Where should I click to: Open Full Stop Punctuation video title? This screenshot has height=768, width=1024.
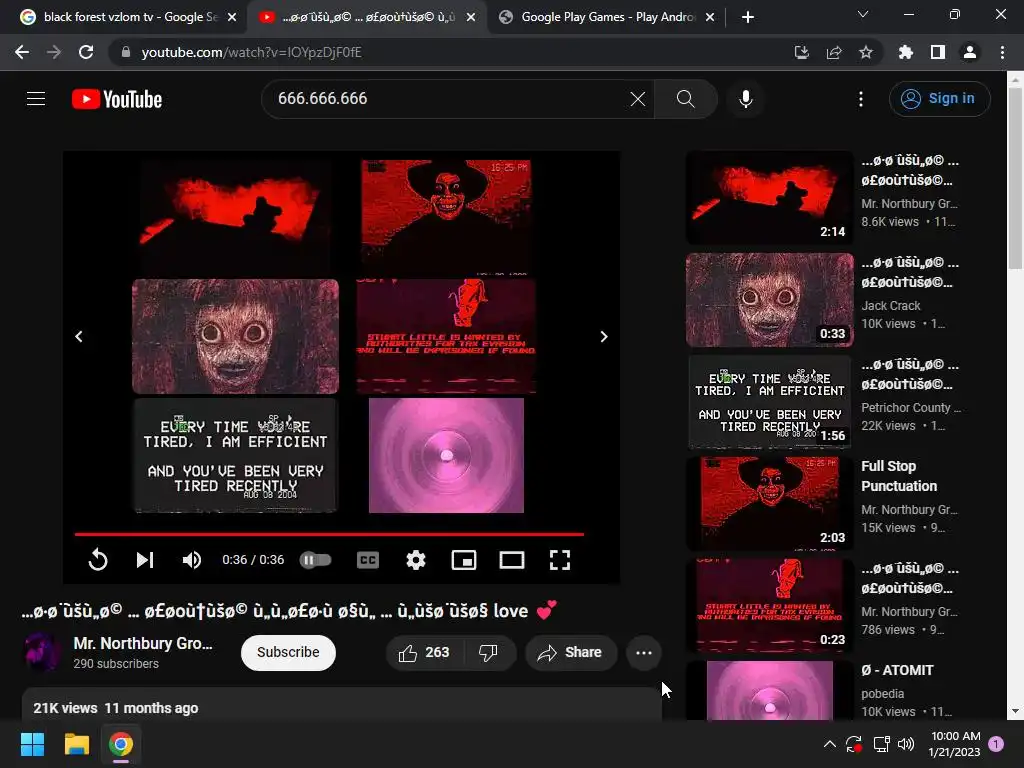(x=899, y=476)
